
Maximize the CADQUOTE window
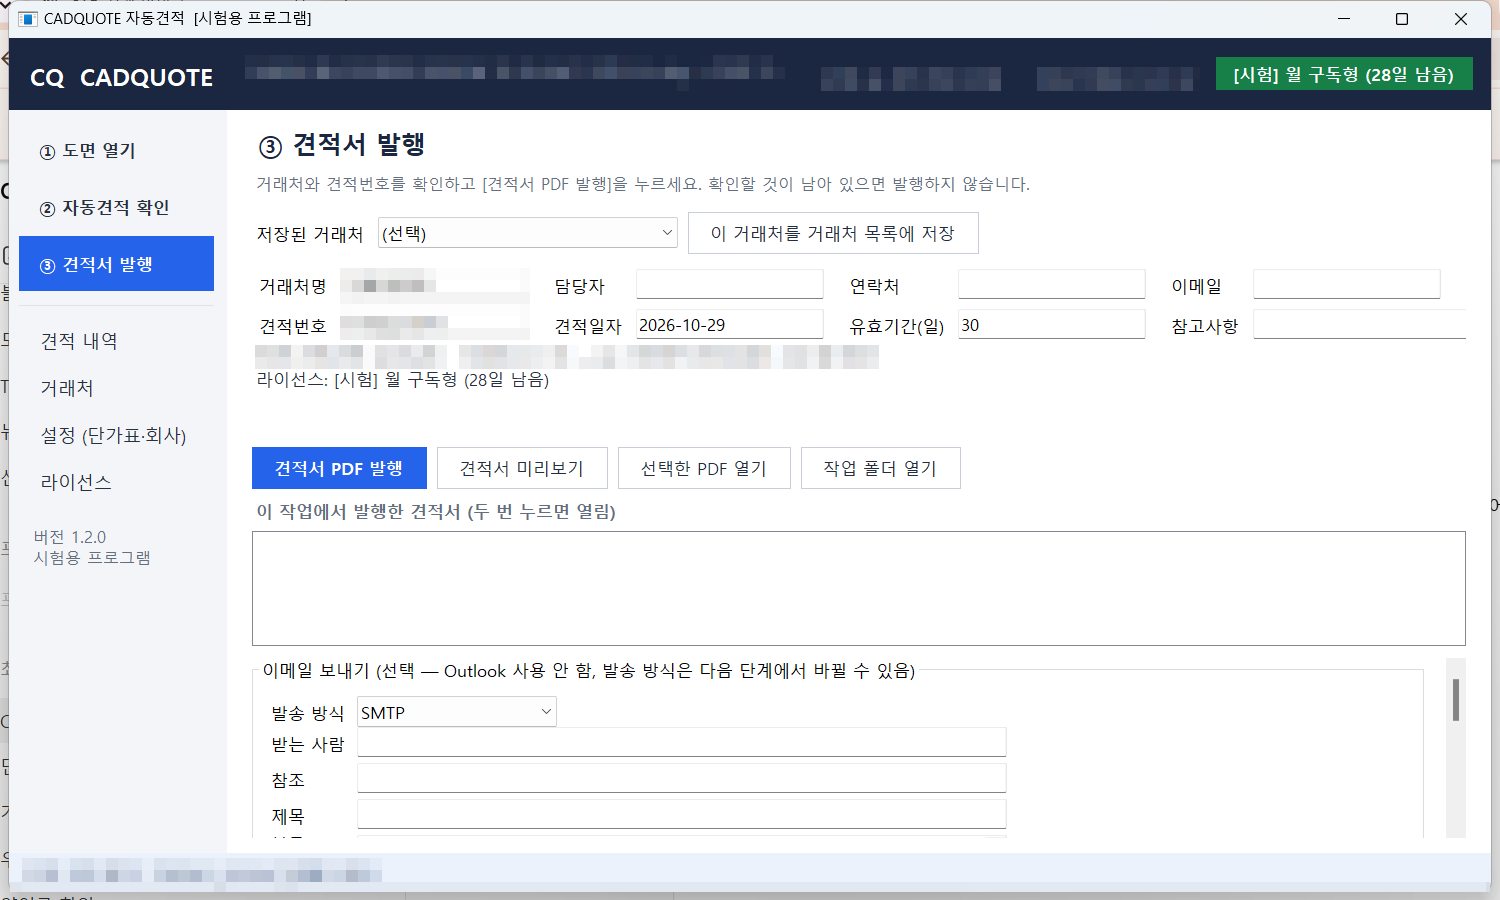[x=1402, y=19]
